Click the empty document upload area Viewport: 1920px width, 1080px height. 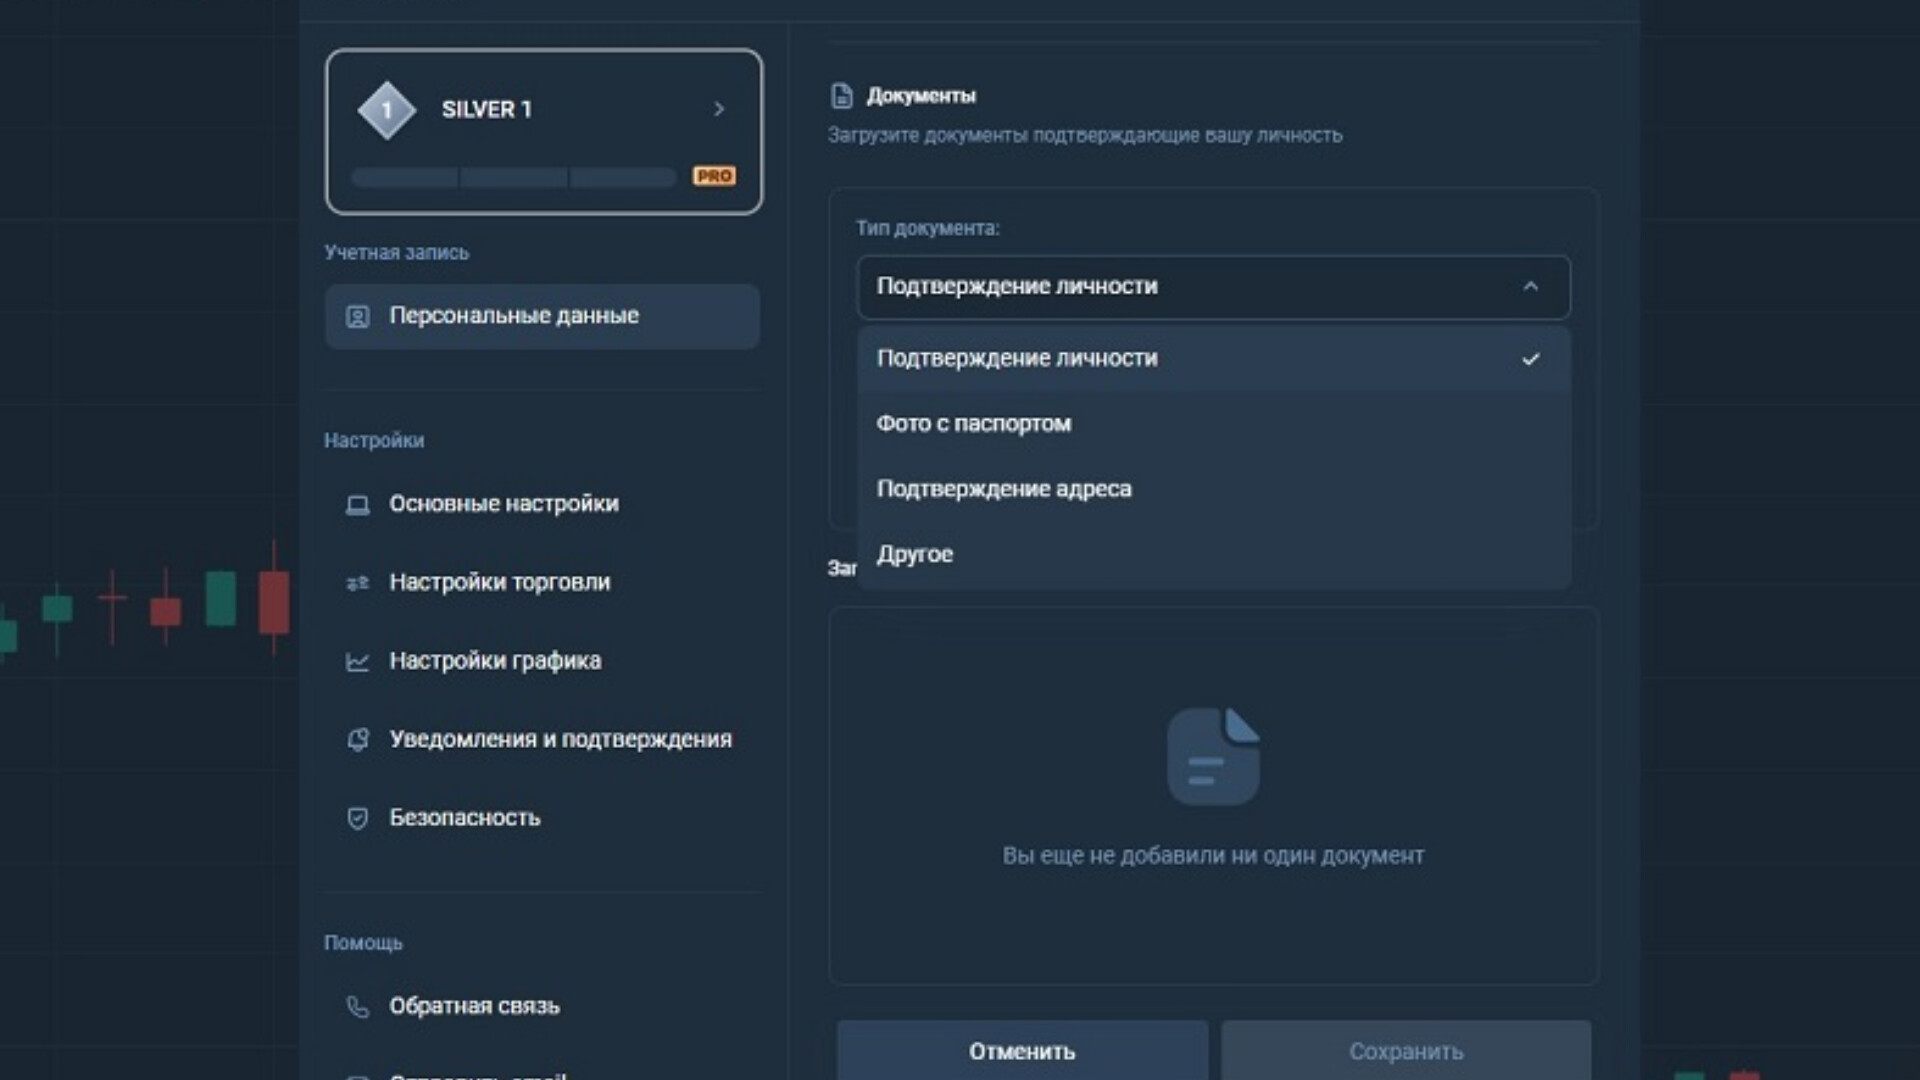1213,796
